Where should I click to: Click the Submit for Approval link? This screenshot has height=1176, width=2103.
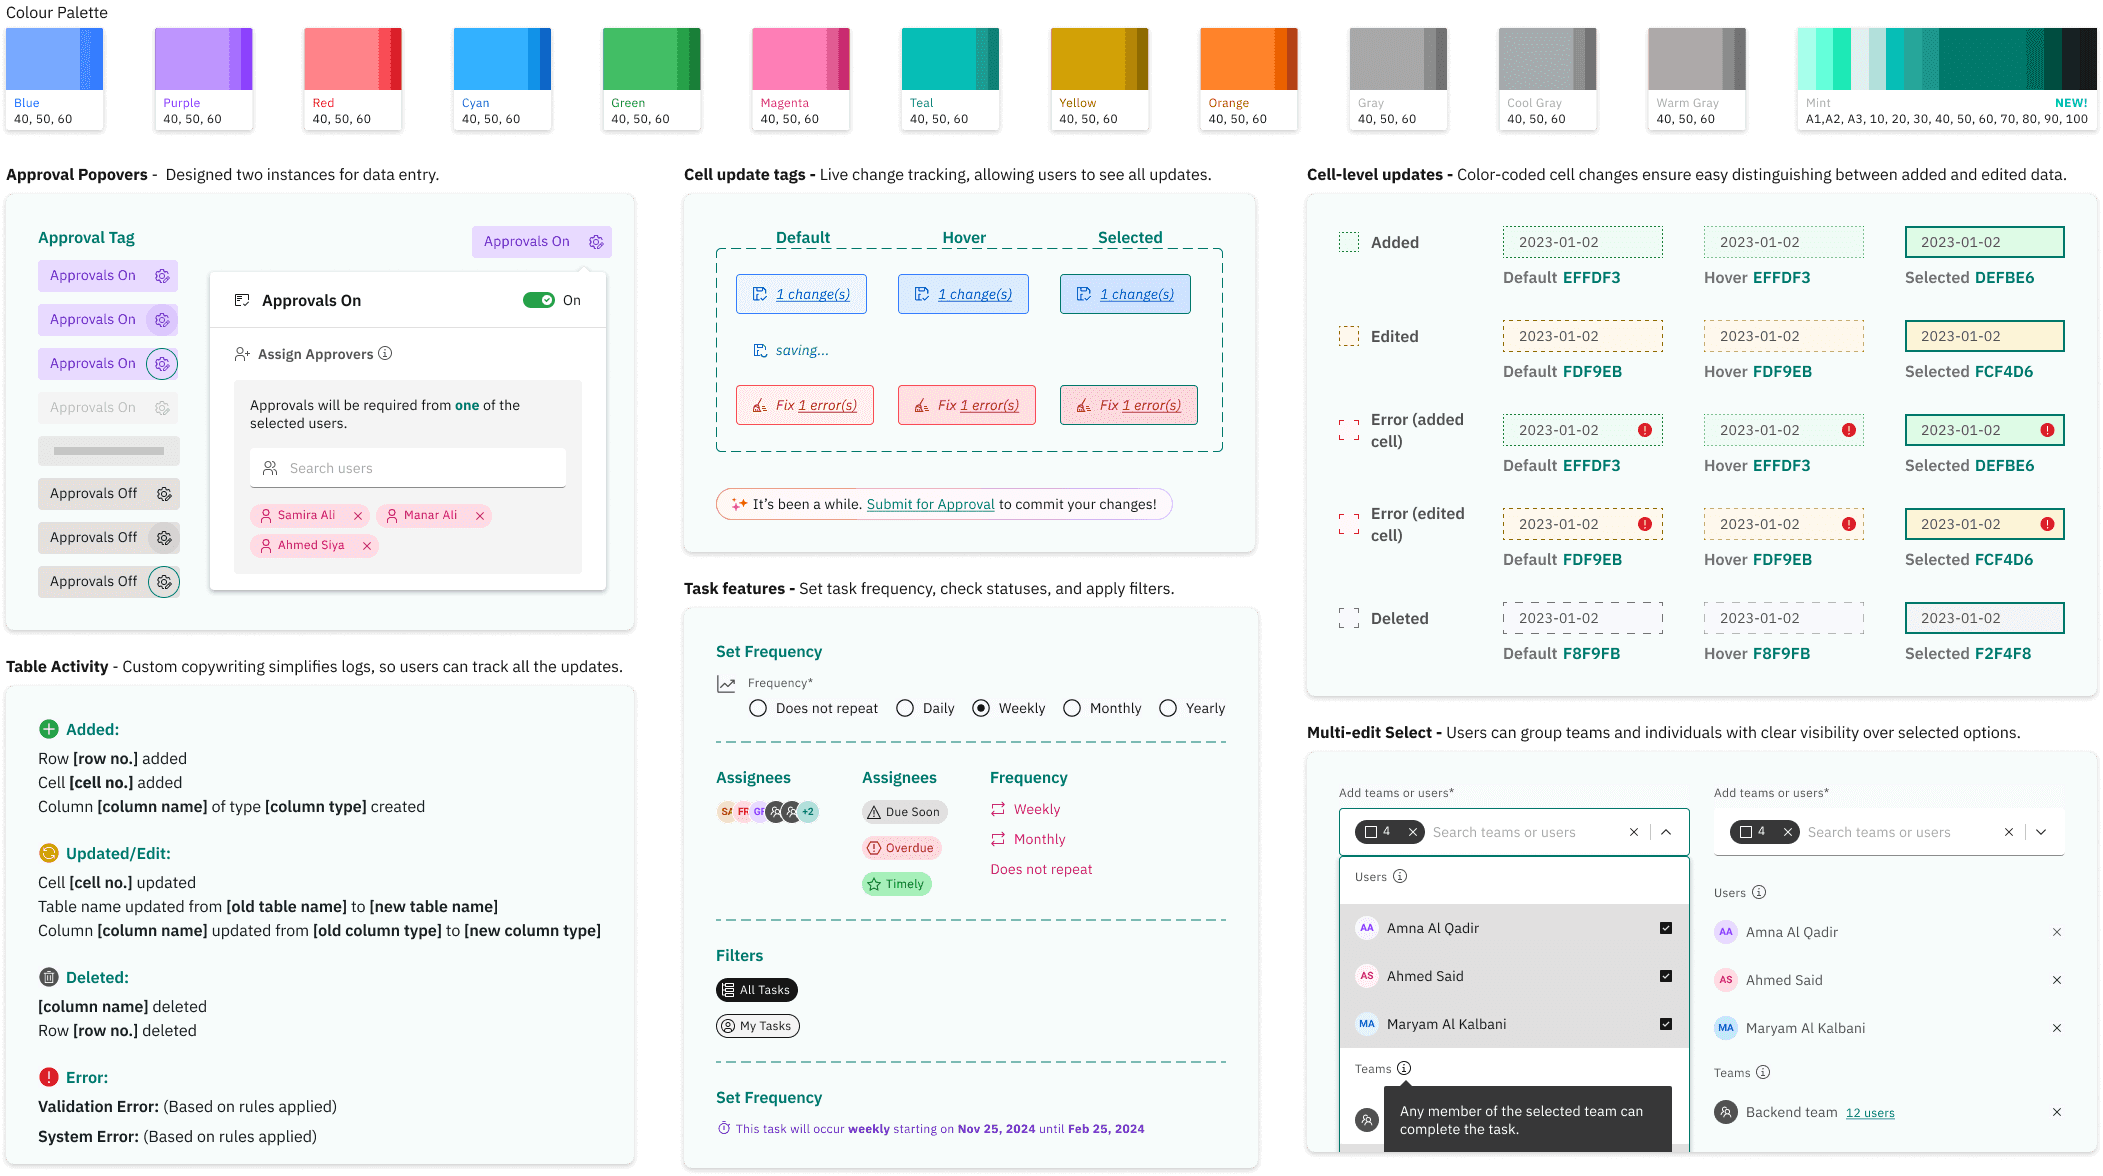930,504
